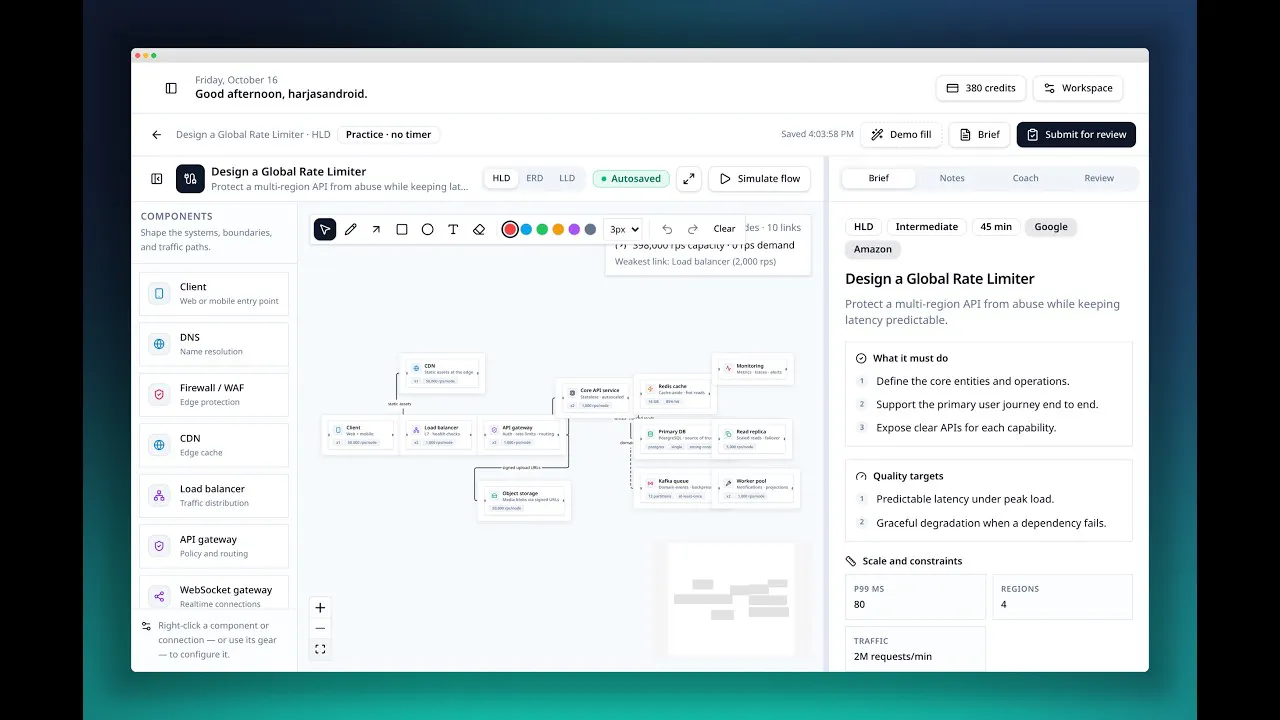Screen dimensions: 1280x720
Task: Open the 380 credits button
Action: 981,88
